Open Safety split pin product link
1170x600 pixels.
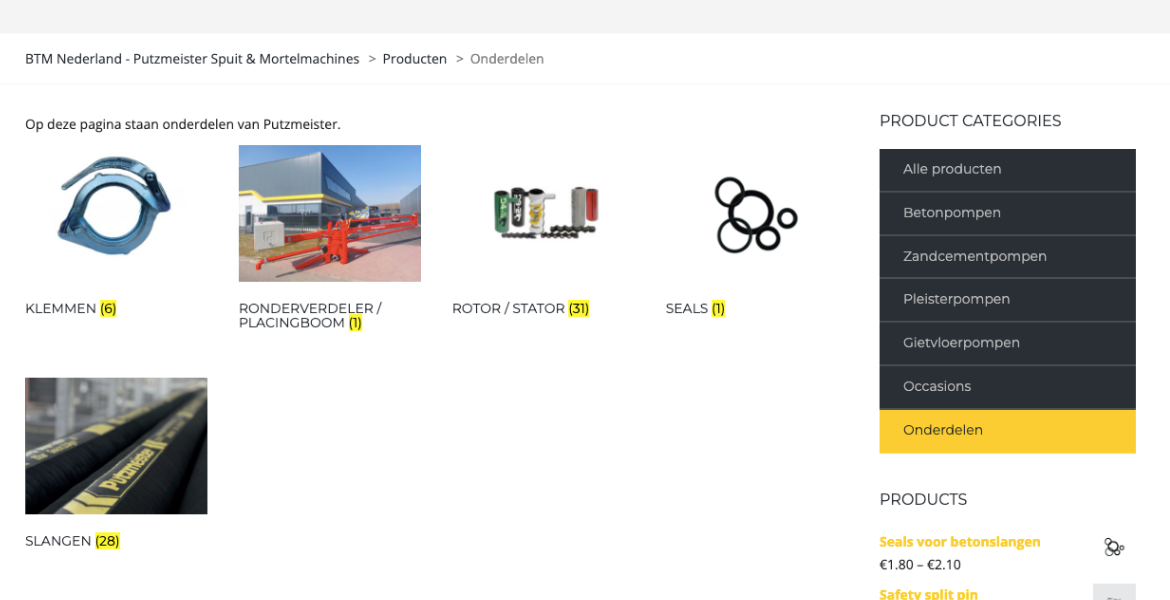click(x=928, y=594)
